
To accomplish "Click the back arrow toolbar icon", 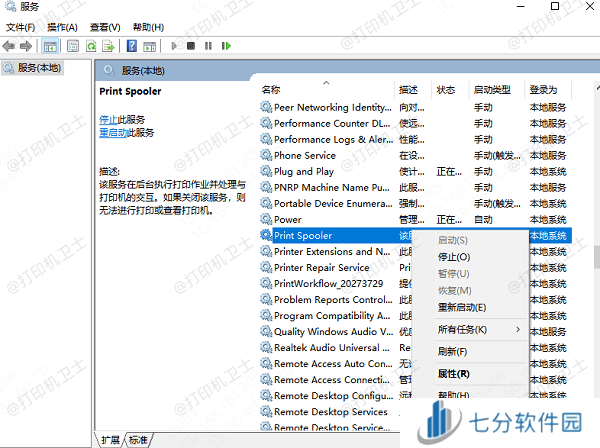I will (10, 46).
